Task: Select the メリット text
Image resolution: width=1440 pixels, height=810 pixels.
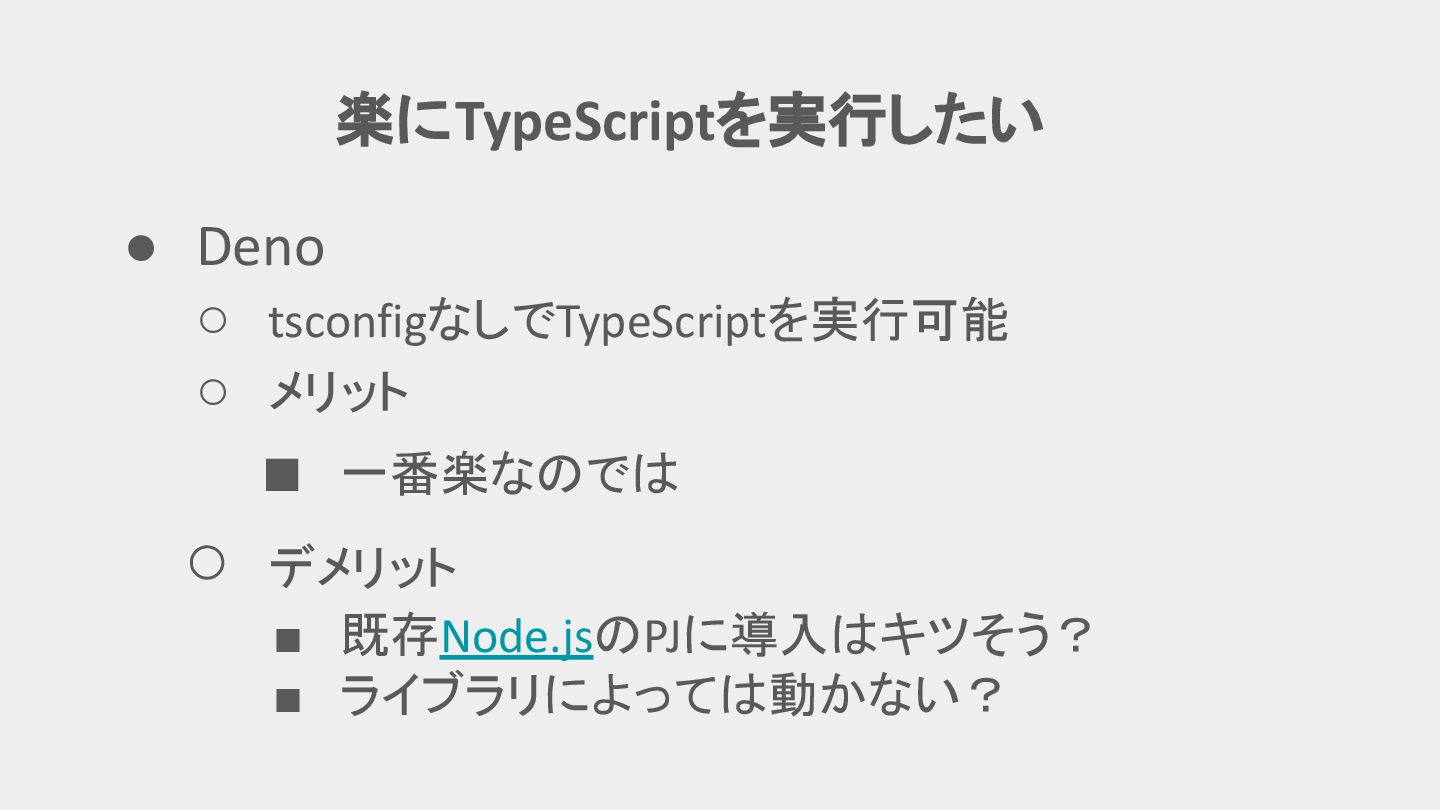Action: pyautogui.click(x=338, y=393)
